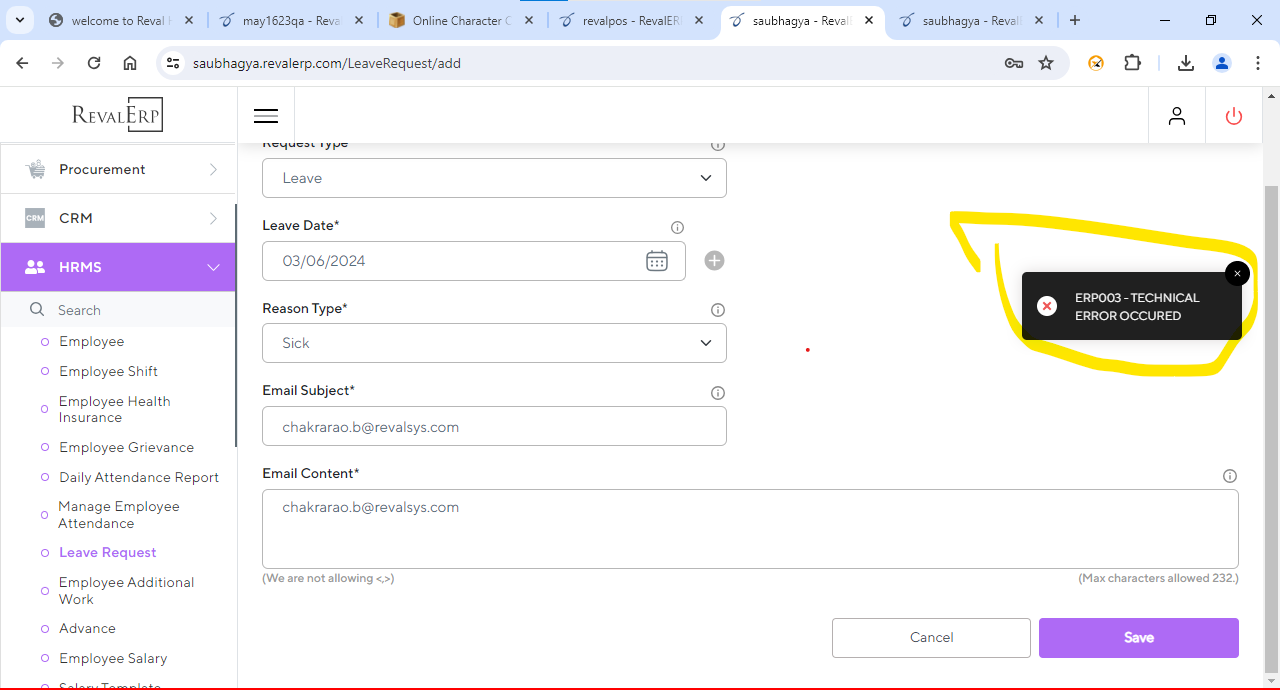Bookmark this page with the star icon

point(1046,63)
